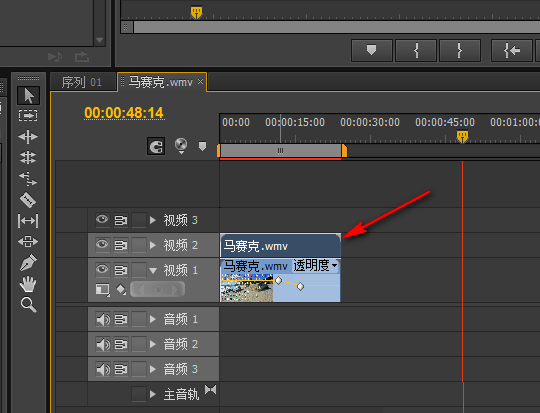Expand the 视频 3 track
This screenshot has height=413, width=540.
pyautogui.click(x=153, y=220)
